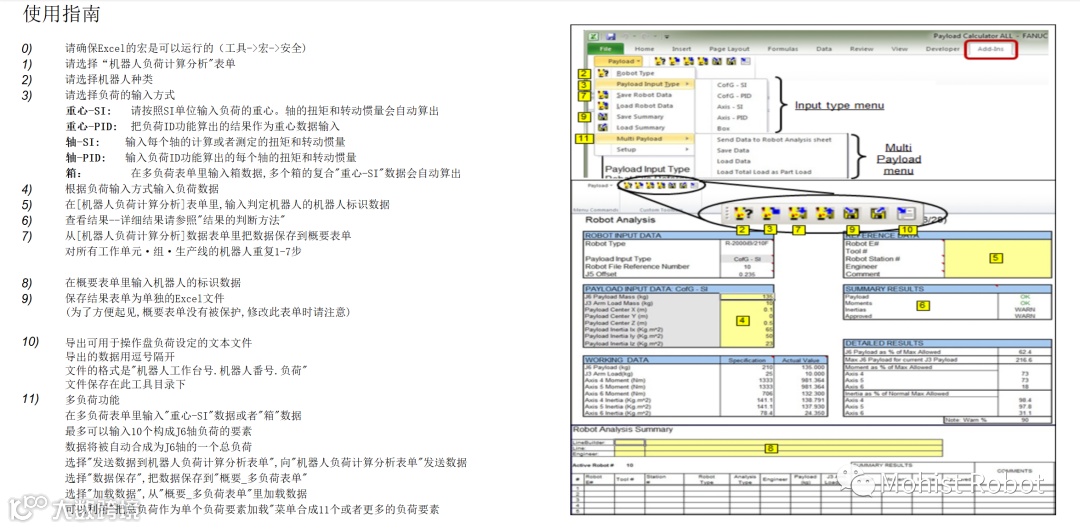Click the Note: Warn % value 90

click(1024, 419)
